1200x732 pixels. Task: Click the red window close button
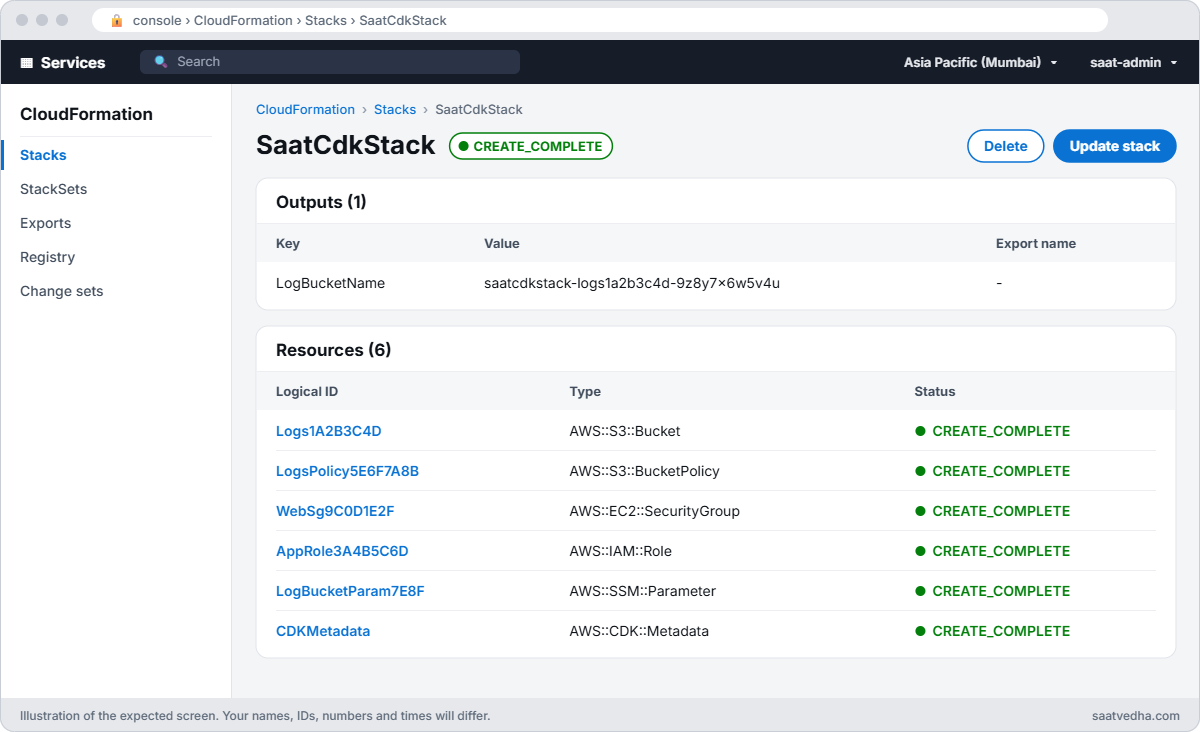point(22,20)
